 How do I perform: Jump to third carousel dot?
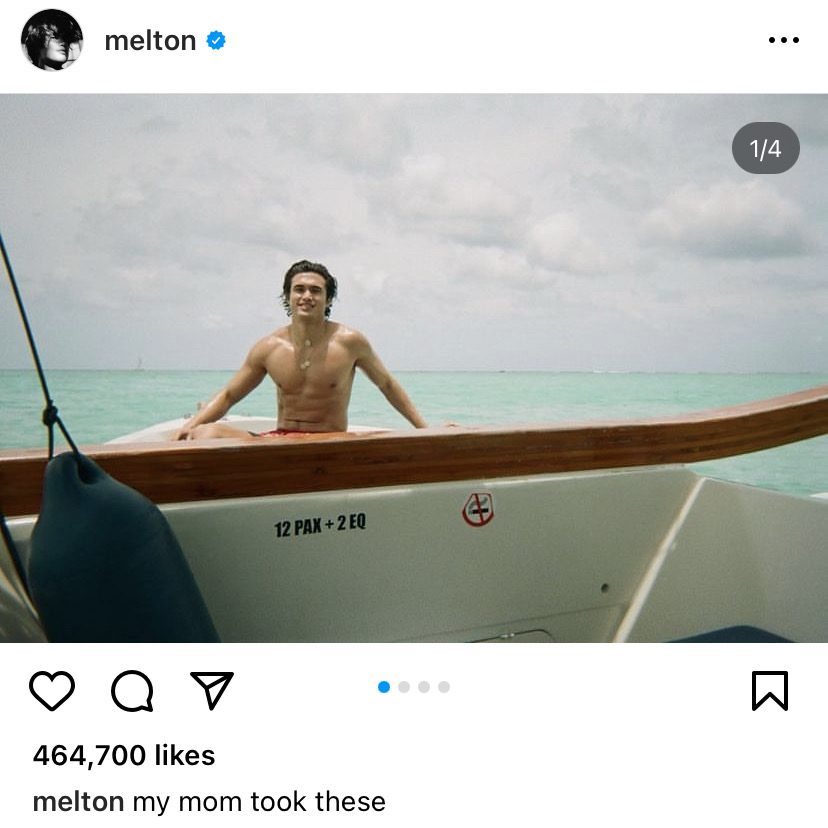pos(424,686)
